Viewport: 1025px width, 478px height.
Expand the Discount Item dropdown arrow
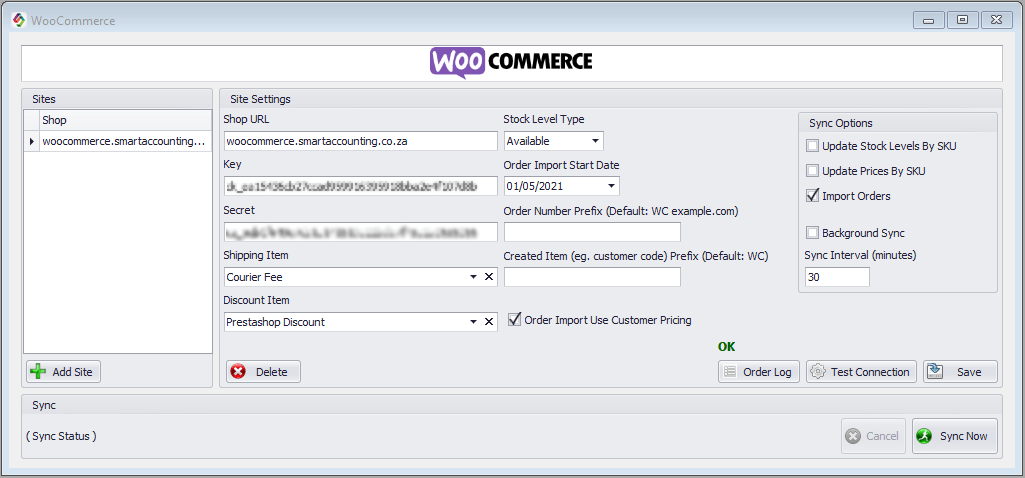click(x=473, y=322)
